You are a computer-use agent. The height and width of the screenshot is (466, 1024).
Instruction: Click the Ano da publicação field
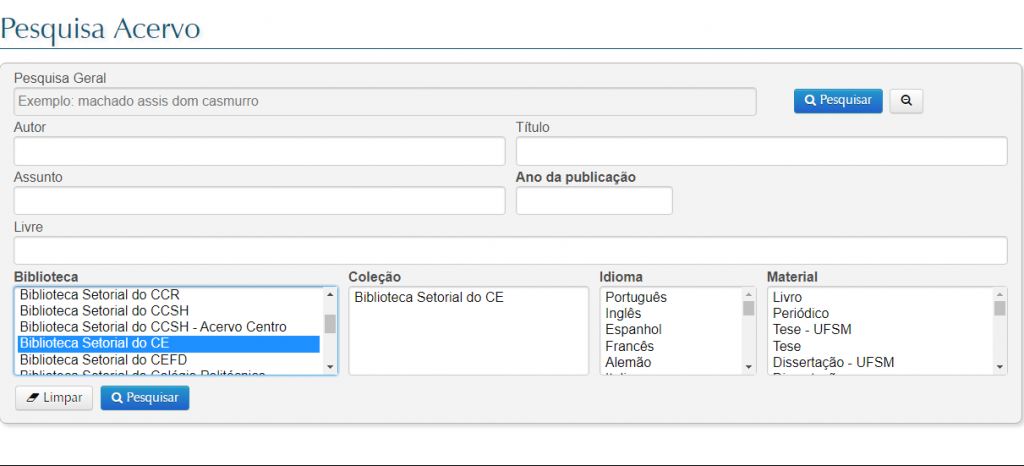594,201
